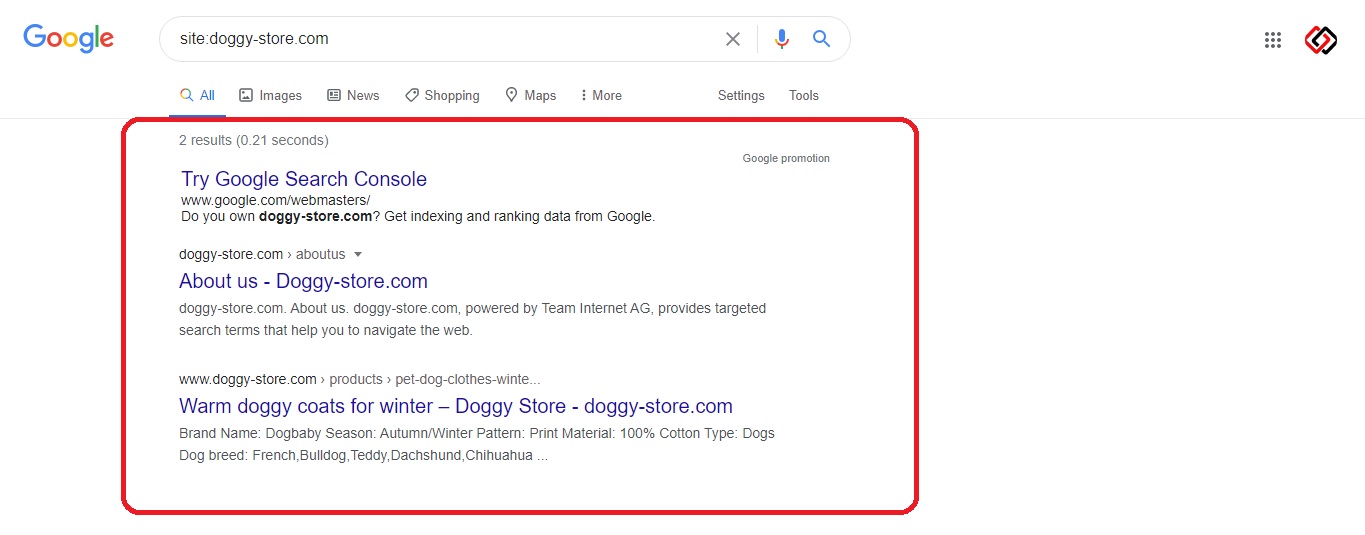Open the Try Google Search Console link
The height and width of the screenshot is (535, 1365).
(x=304, y=179)
